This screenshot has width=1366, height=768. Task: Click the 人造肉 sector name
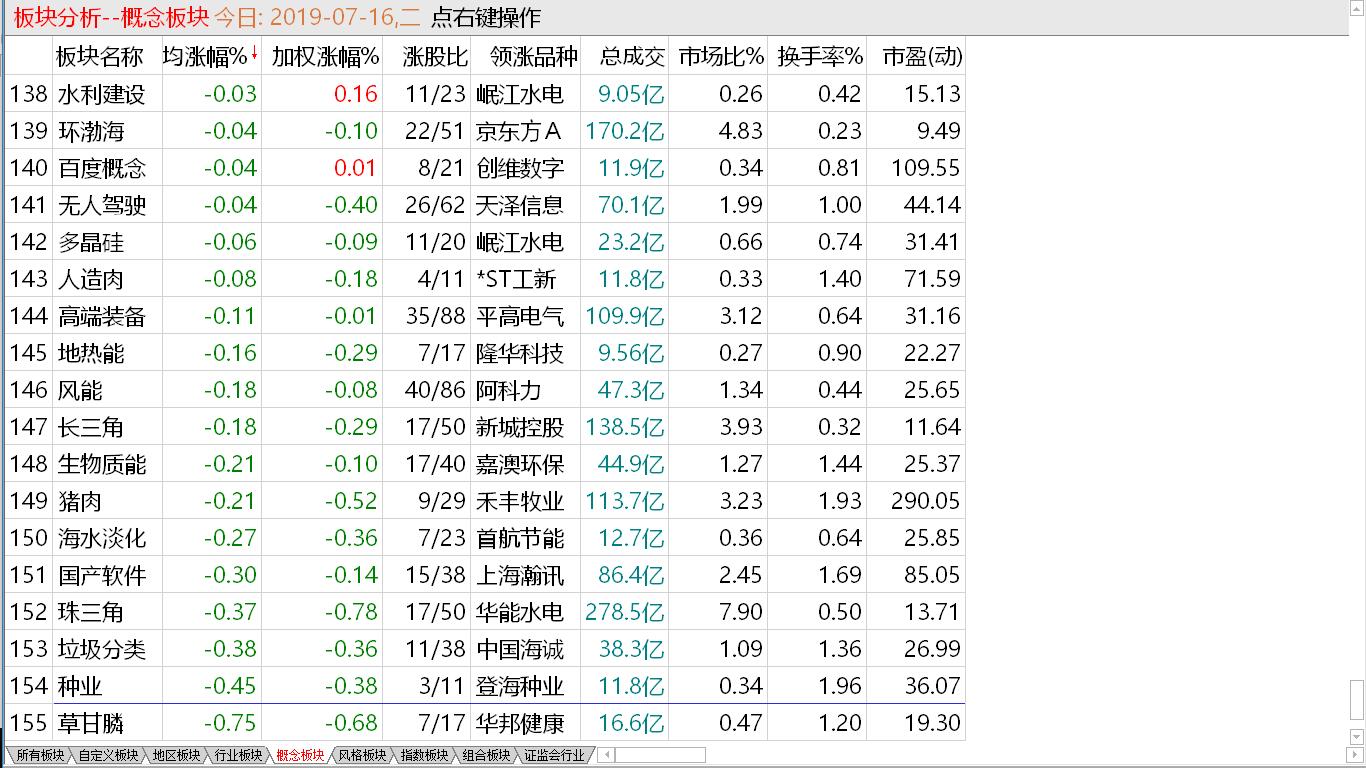pos(91,279)
